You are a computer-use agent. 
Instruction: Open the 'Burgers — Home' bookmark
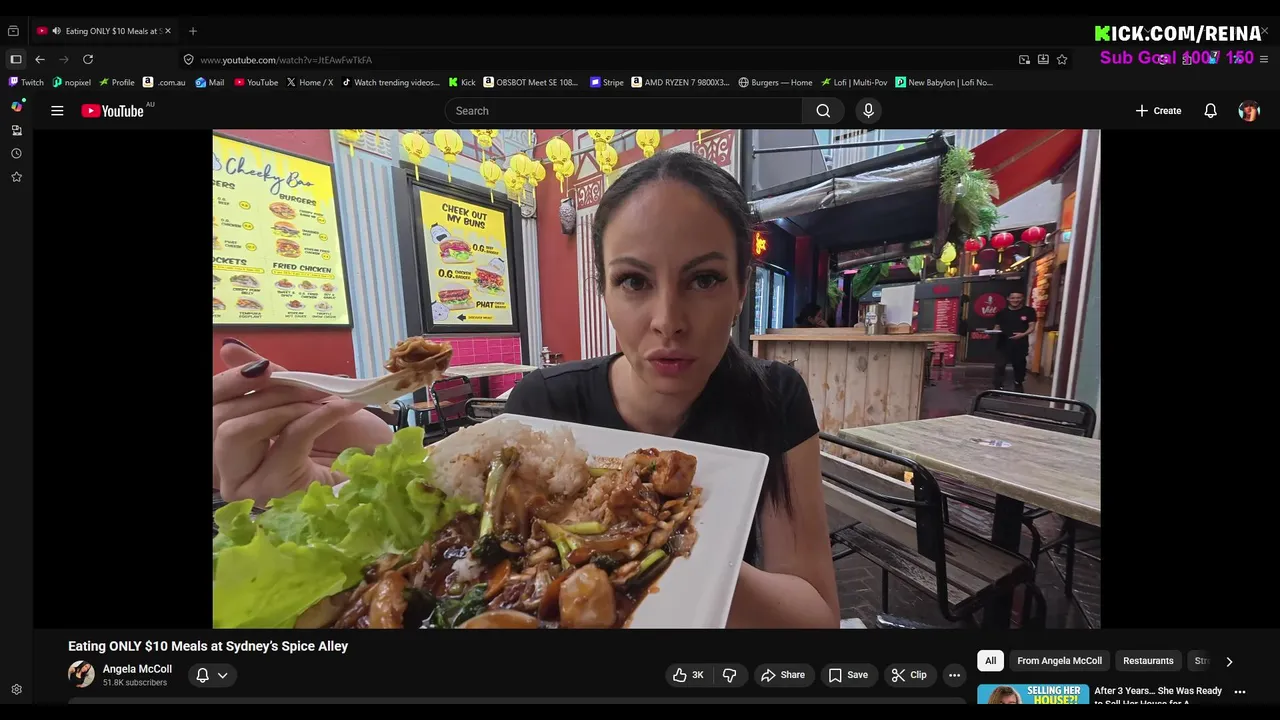tap(775, 82)
